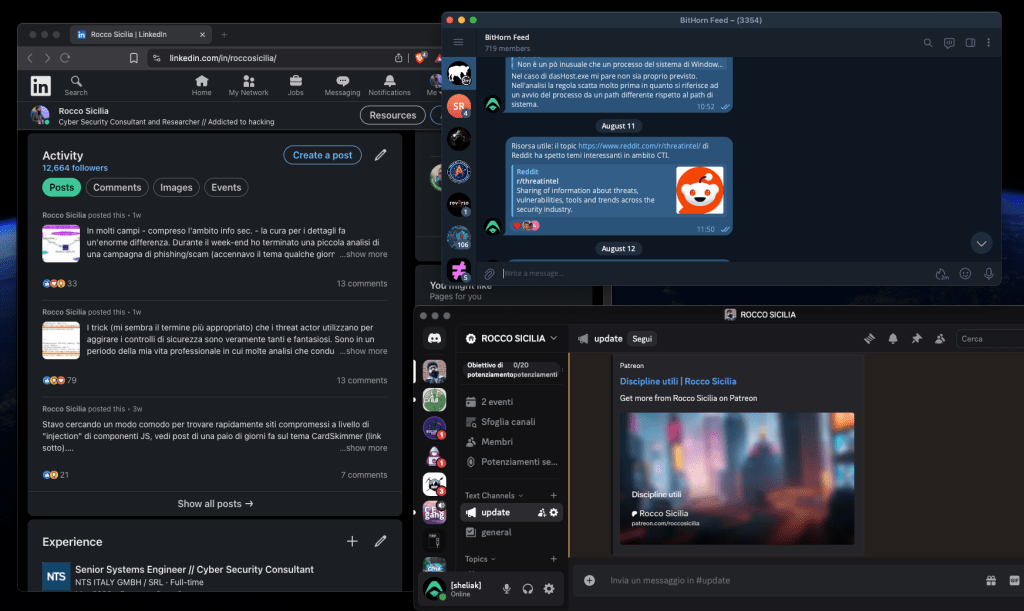Open LinkedIn Notifications bell icon

[x=389, y=84]
